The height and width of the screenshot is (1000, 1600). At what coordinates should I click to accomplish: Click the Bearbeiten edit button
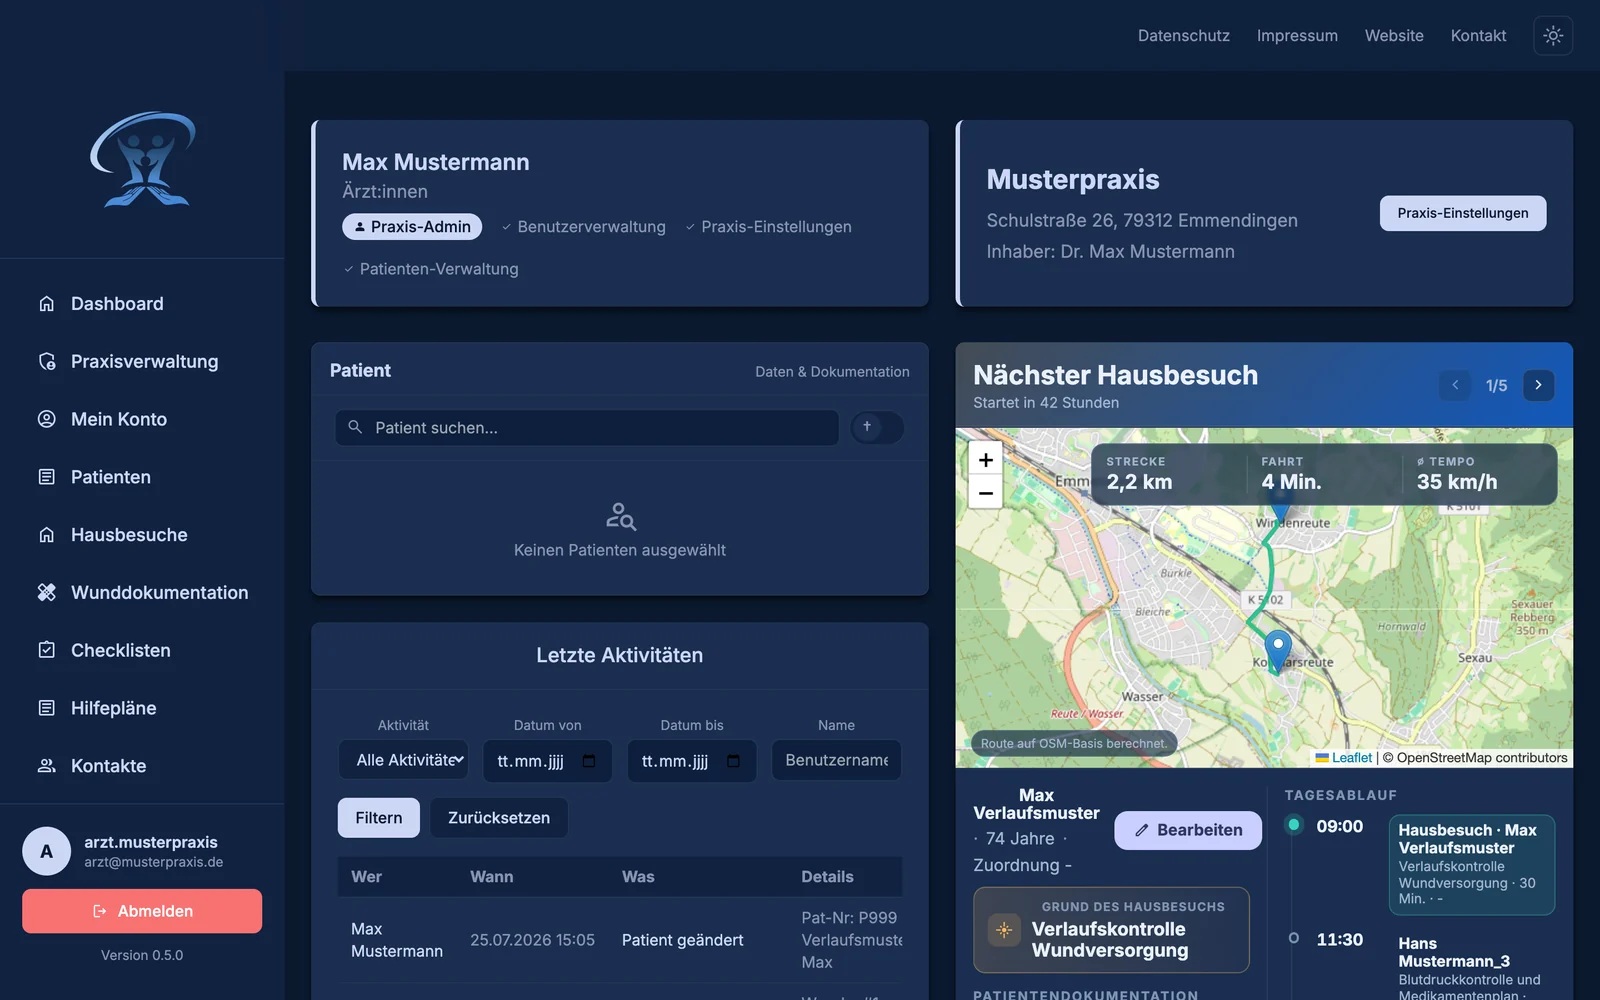1188,830
